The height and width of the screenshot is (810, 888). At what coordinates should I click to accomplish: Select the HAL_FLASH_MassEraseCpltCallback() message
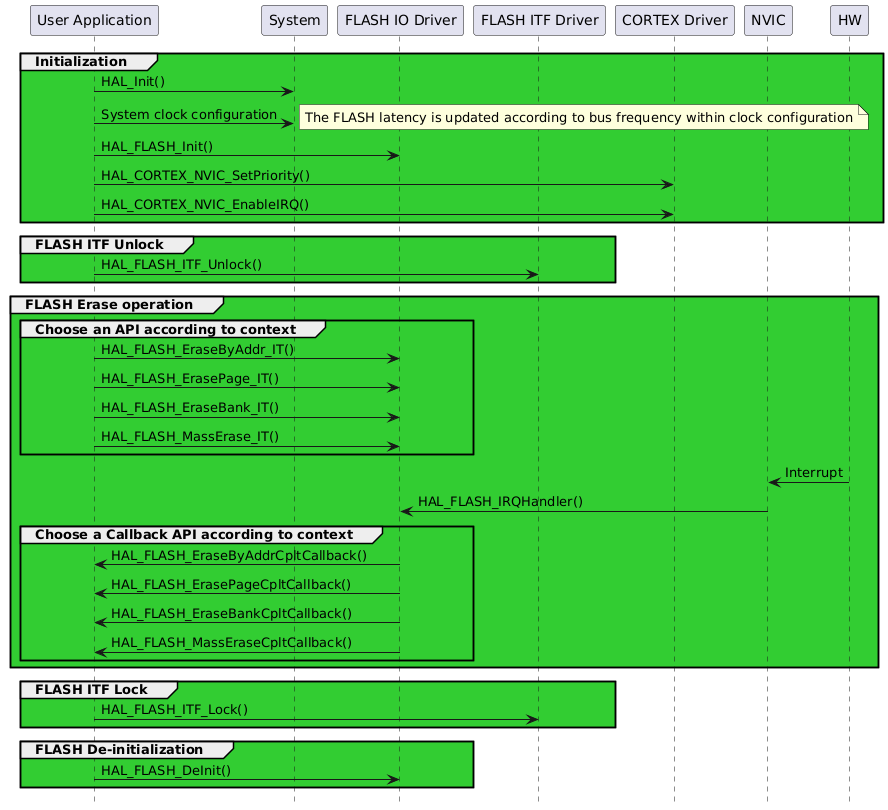point(231,643)
